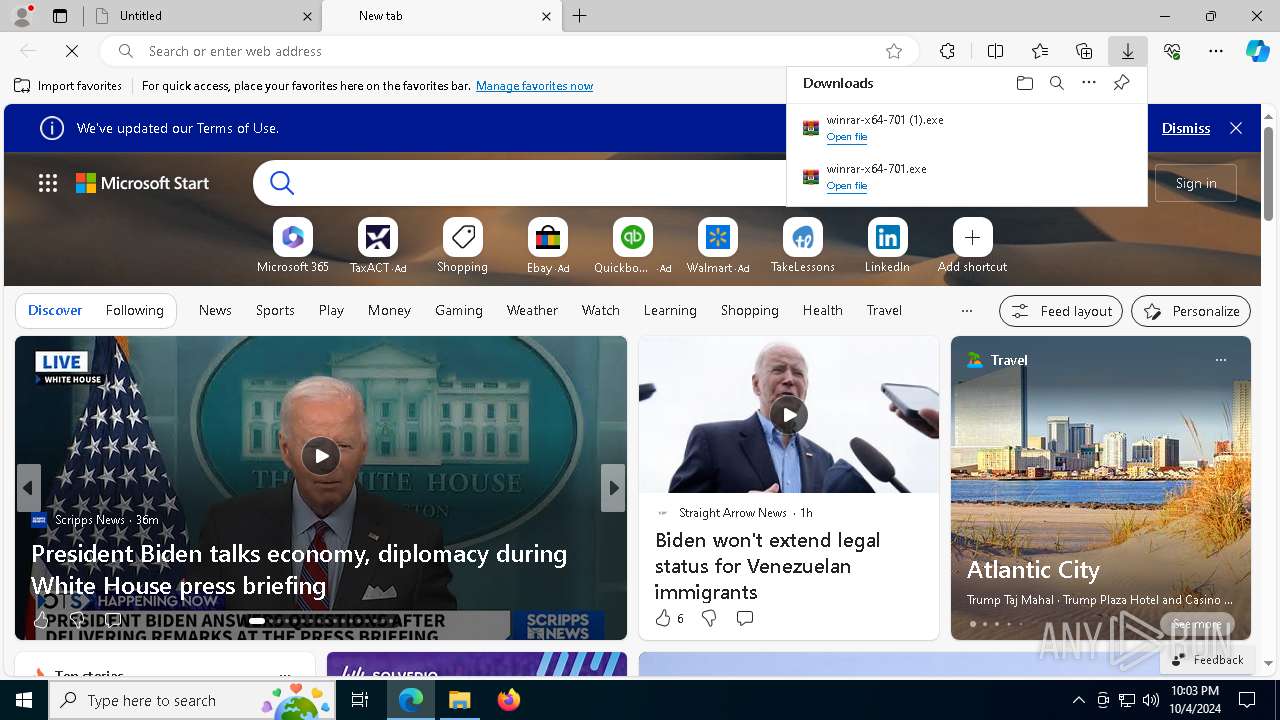This screenshot has height=720, width=1280.
Task: Open Microsoft apps grid launcher
Action: (47, 183)
